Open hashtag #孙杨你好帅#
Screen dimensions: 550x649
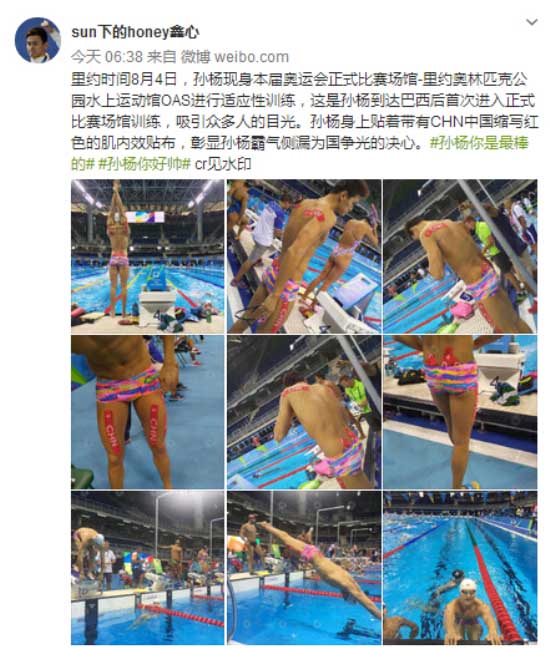click(x=144, y=164)
